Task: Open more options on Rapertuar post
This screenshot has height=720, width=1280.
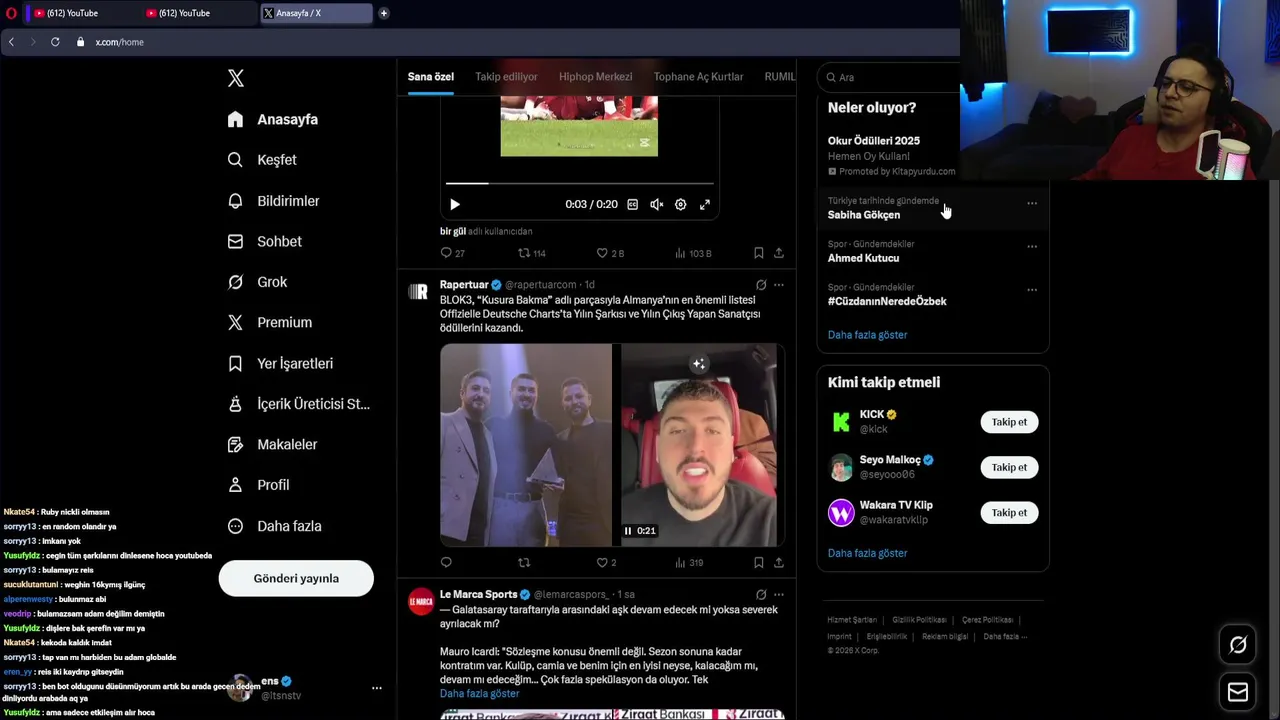Action: point(779,285)
